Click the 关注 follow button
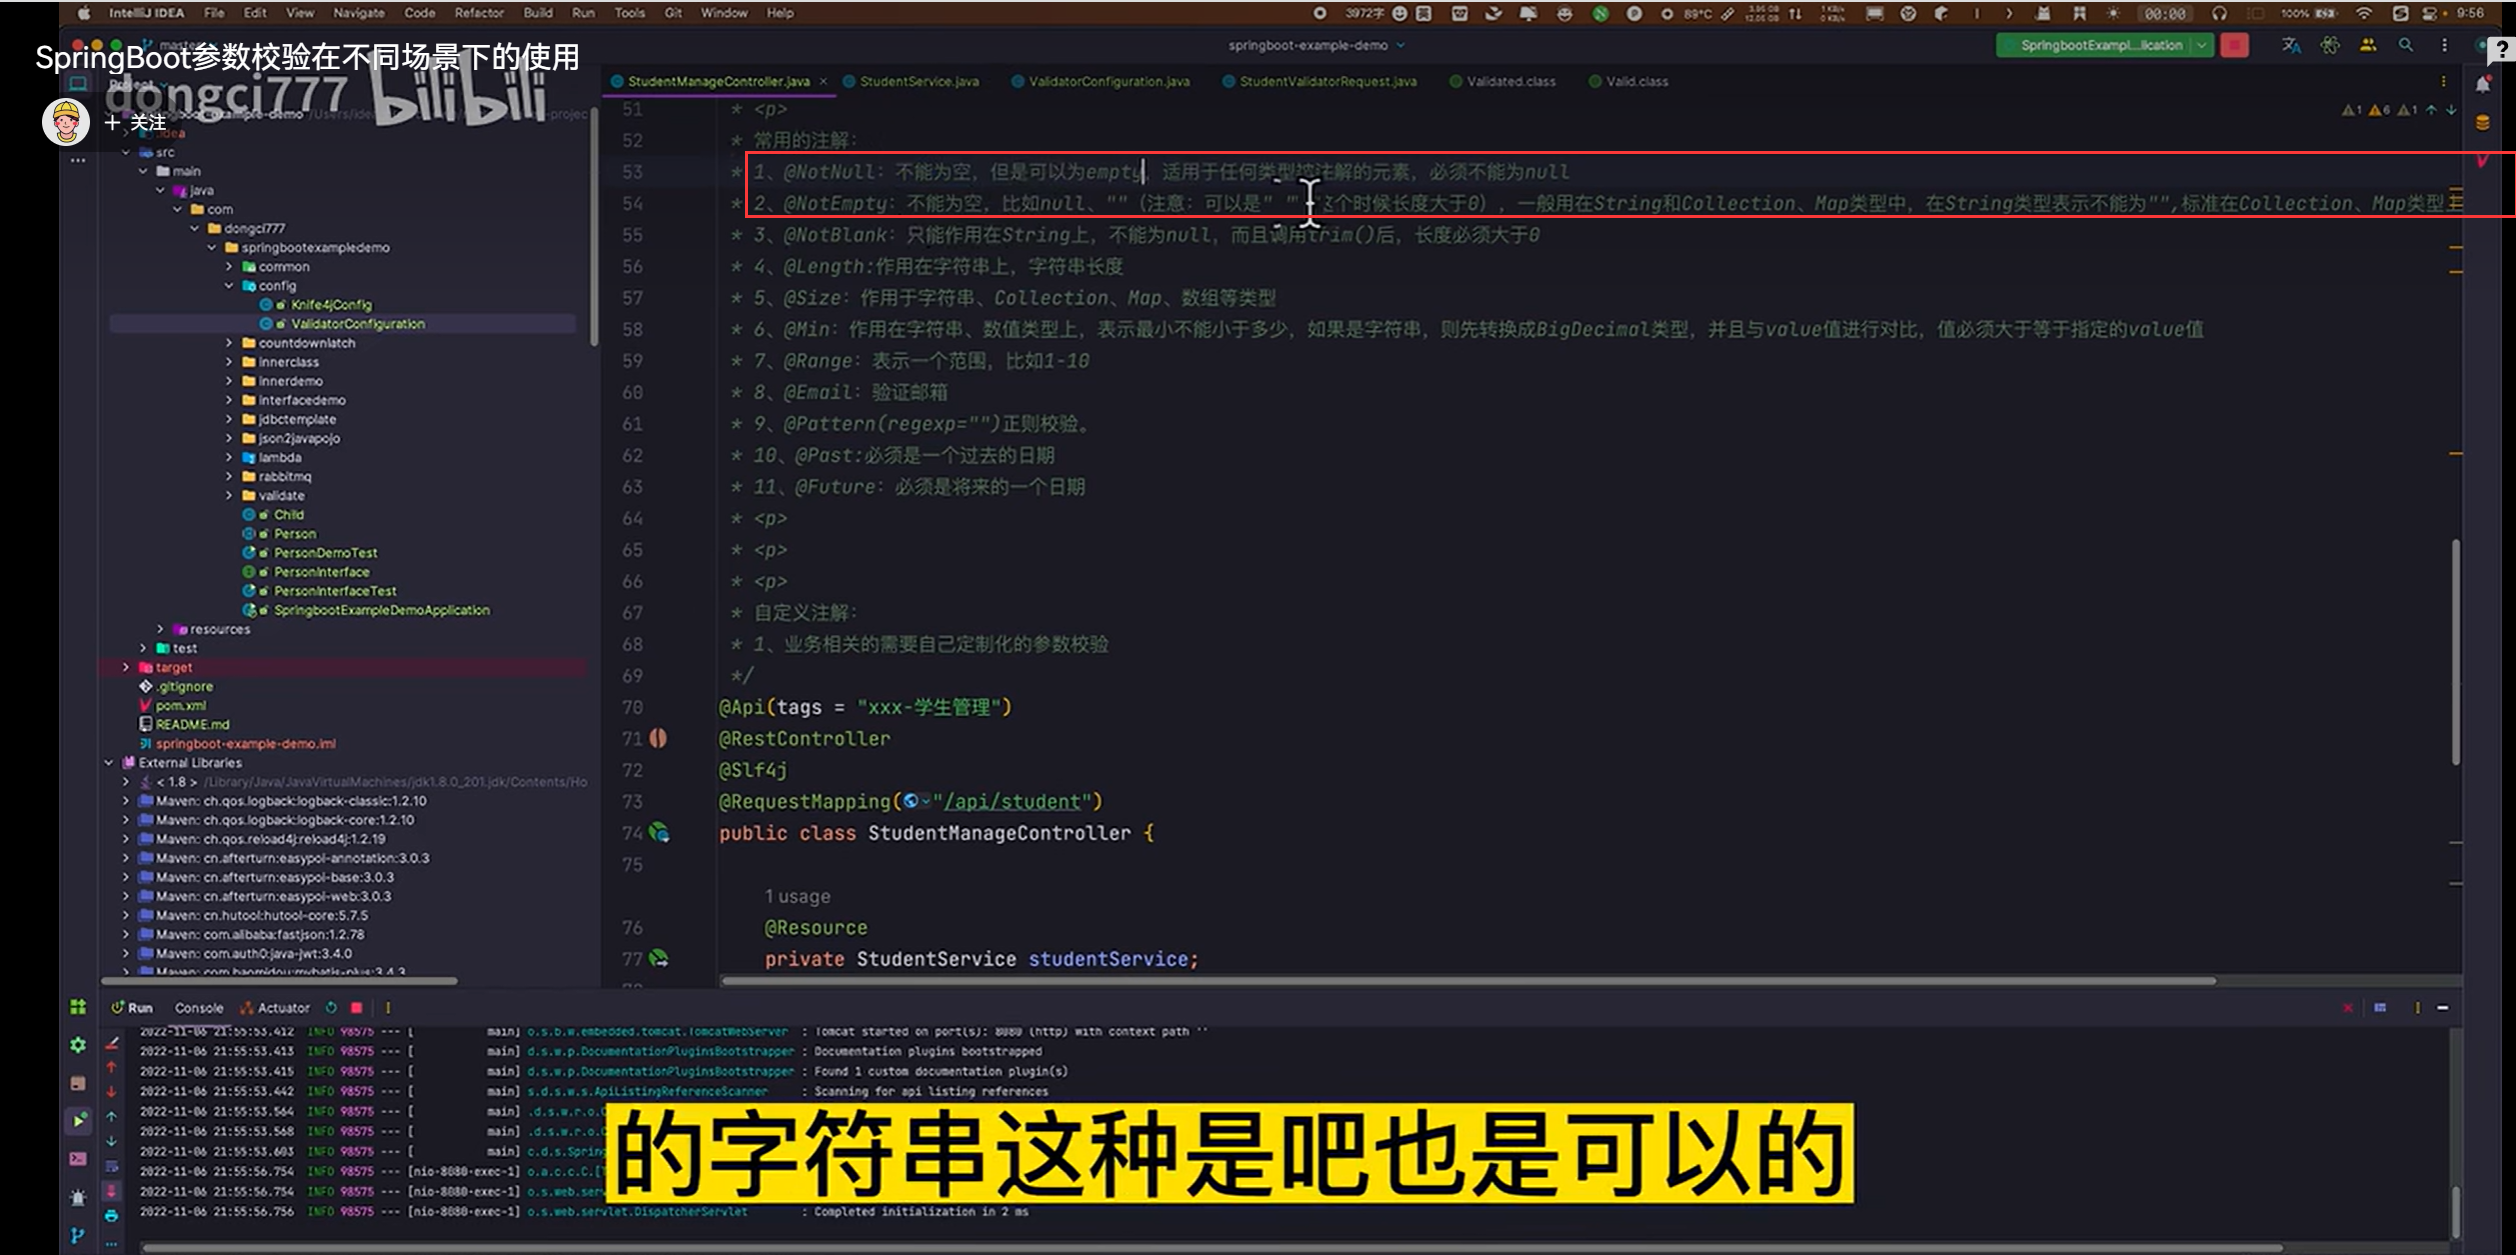 pos(136,123)
